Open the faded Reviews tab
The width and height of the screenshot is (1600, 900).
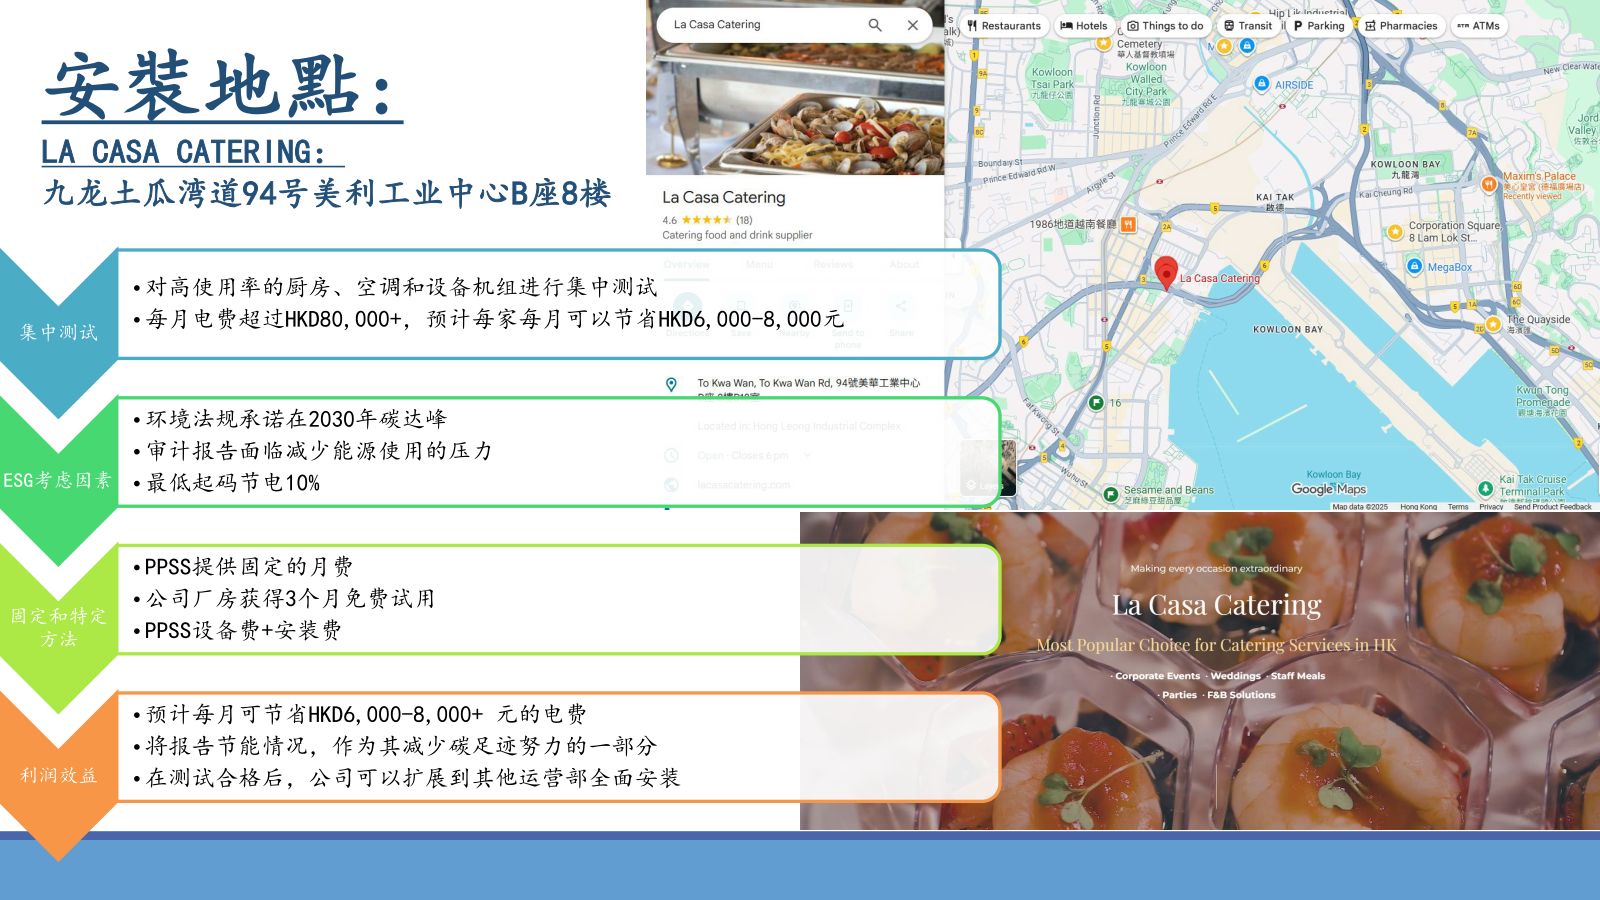coord(833,264)
